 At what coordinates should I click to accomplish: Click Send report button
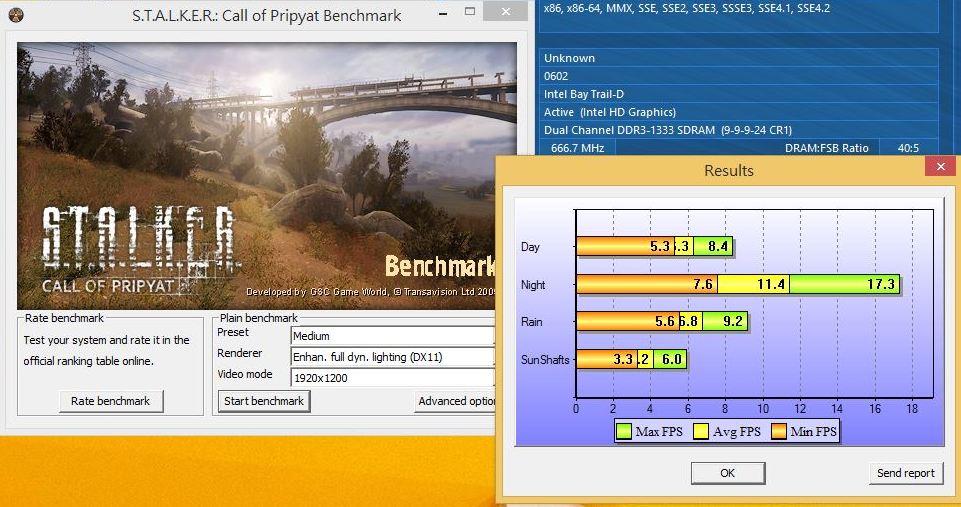click(x=905, y=473)
